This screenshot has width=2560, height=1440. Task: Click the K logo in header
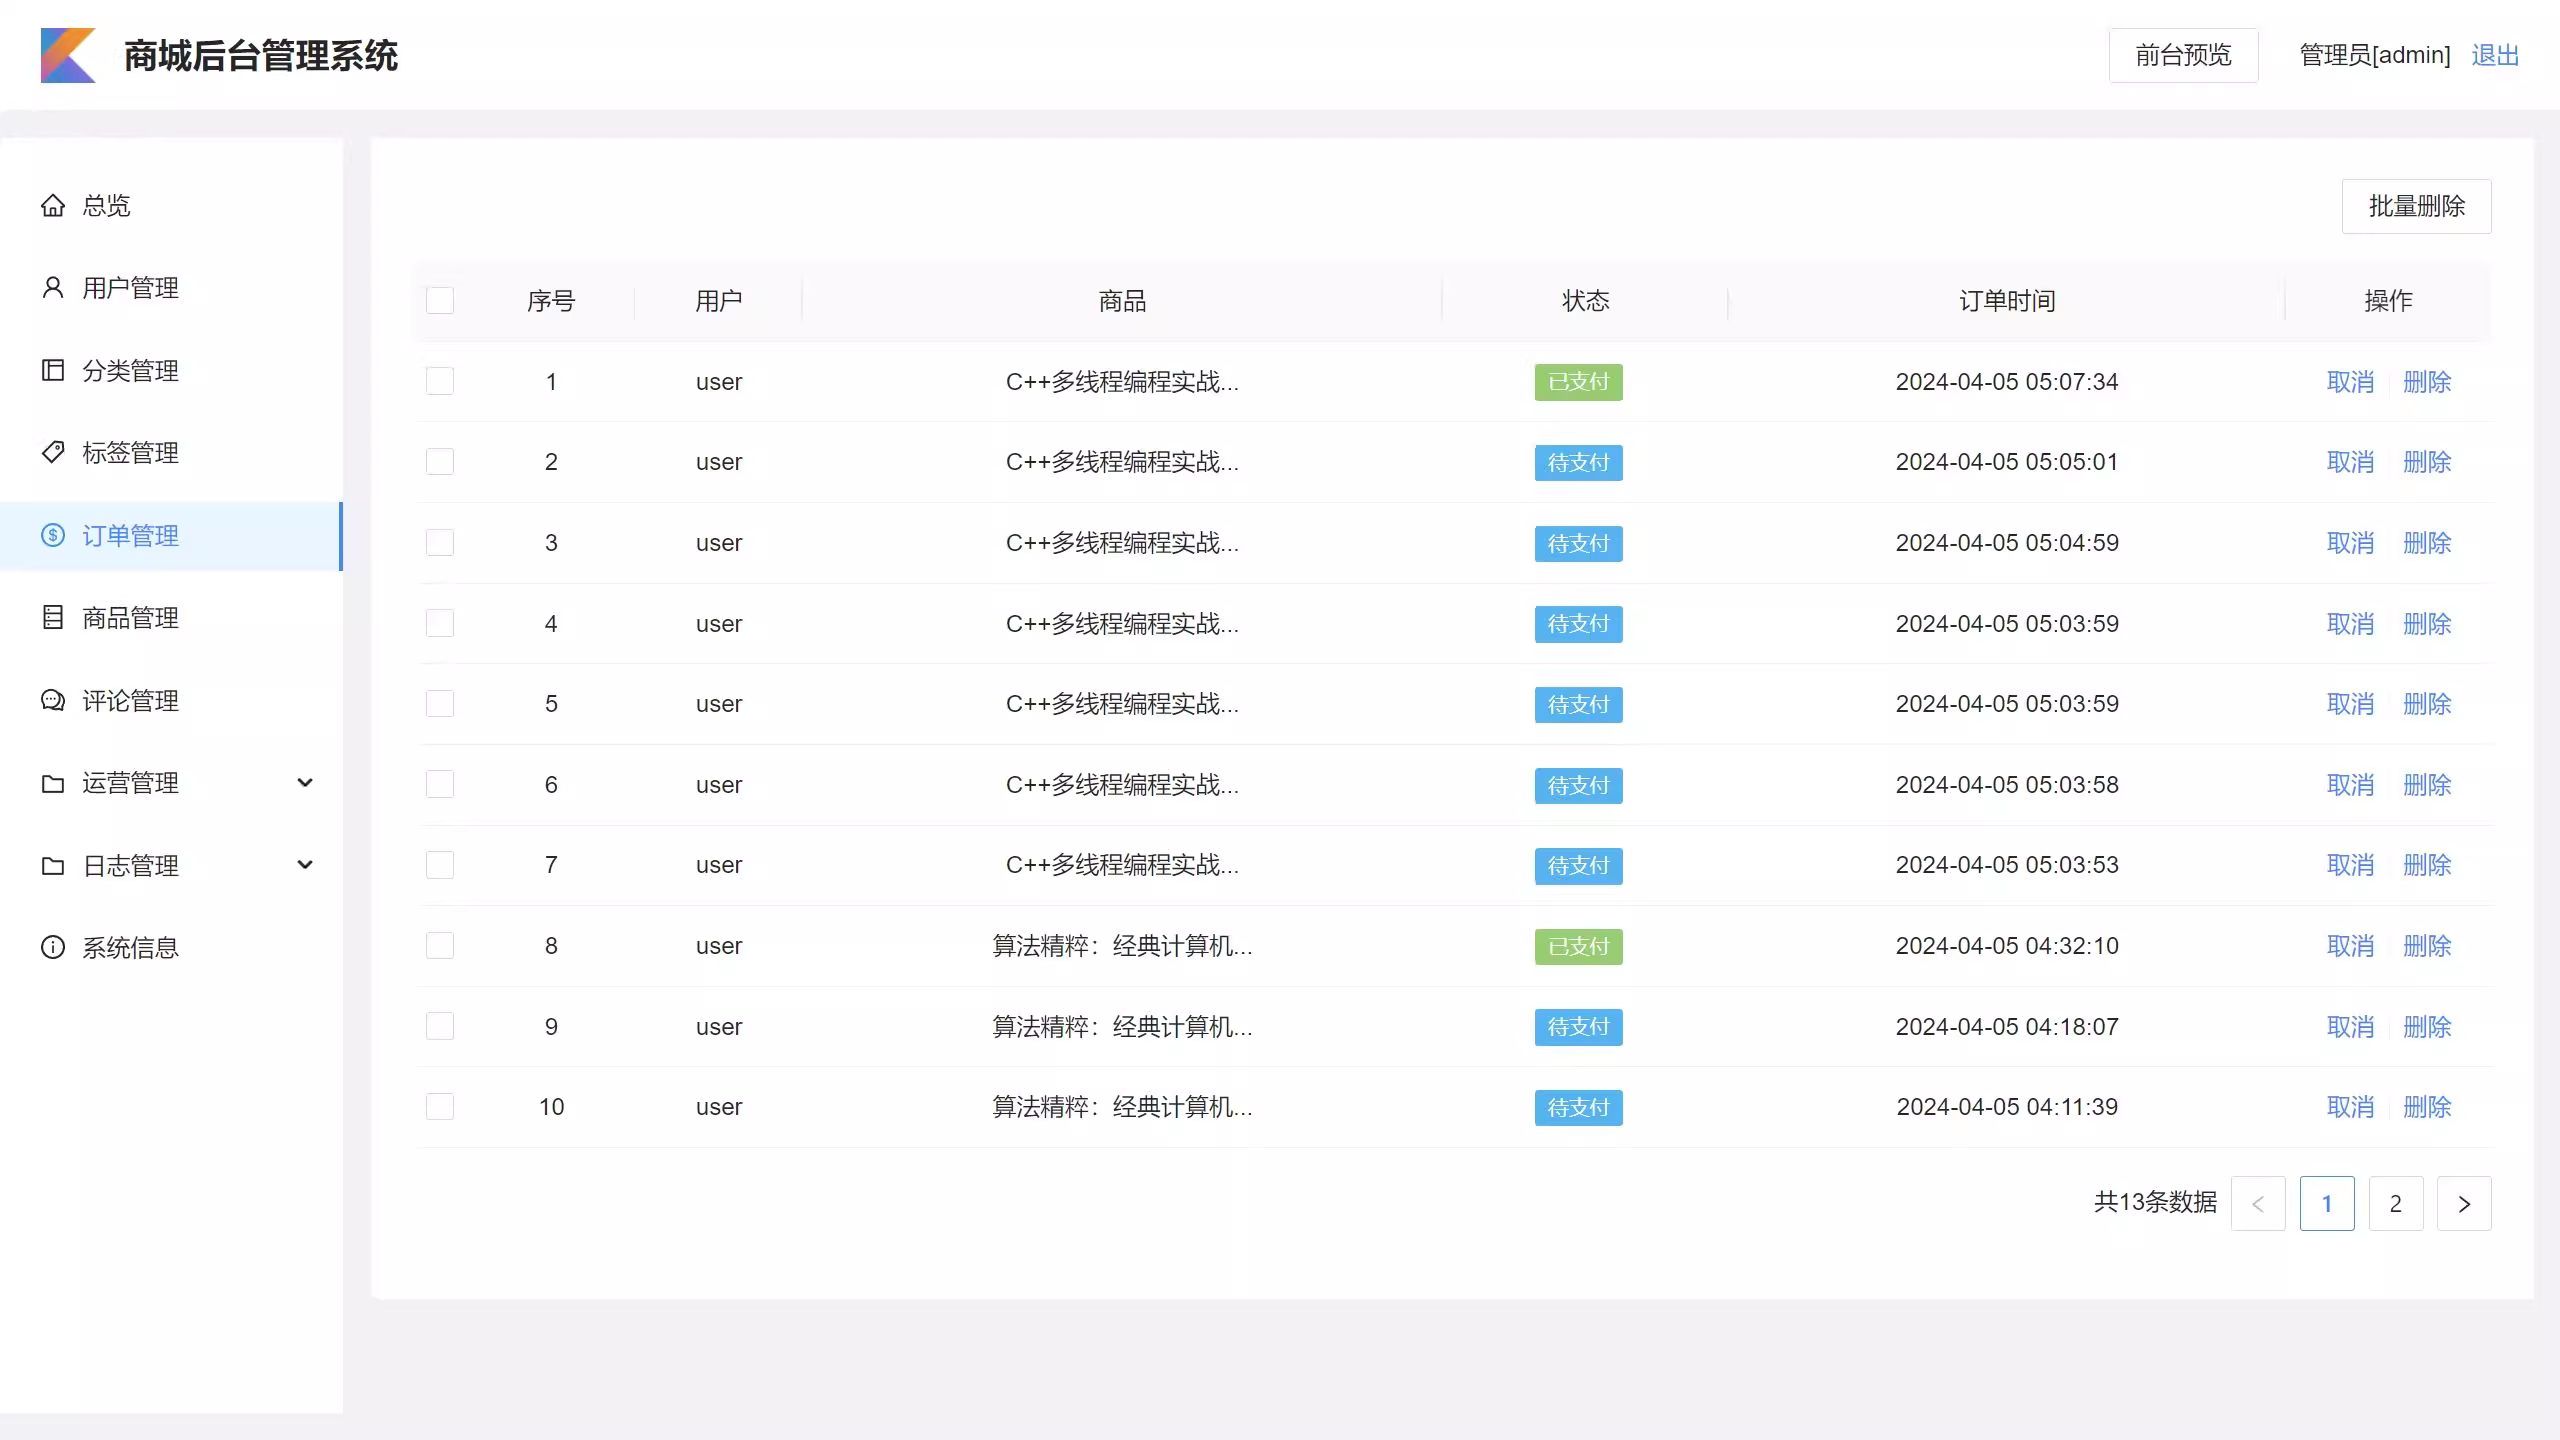pyautogui.click(x=68, y=55)
